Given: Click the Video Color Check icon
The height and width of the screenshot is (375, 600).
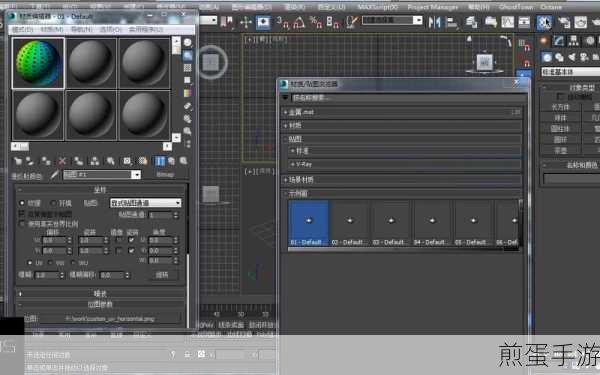Looking at the screenshot, I should click(188, 93).
